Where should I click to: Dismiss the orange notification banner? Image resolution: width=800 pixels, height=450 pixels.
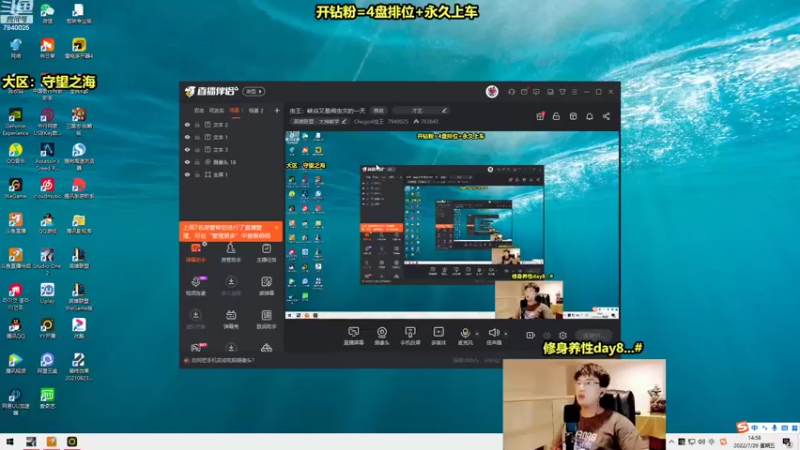click(276, 228)
